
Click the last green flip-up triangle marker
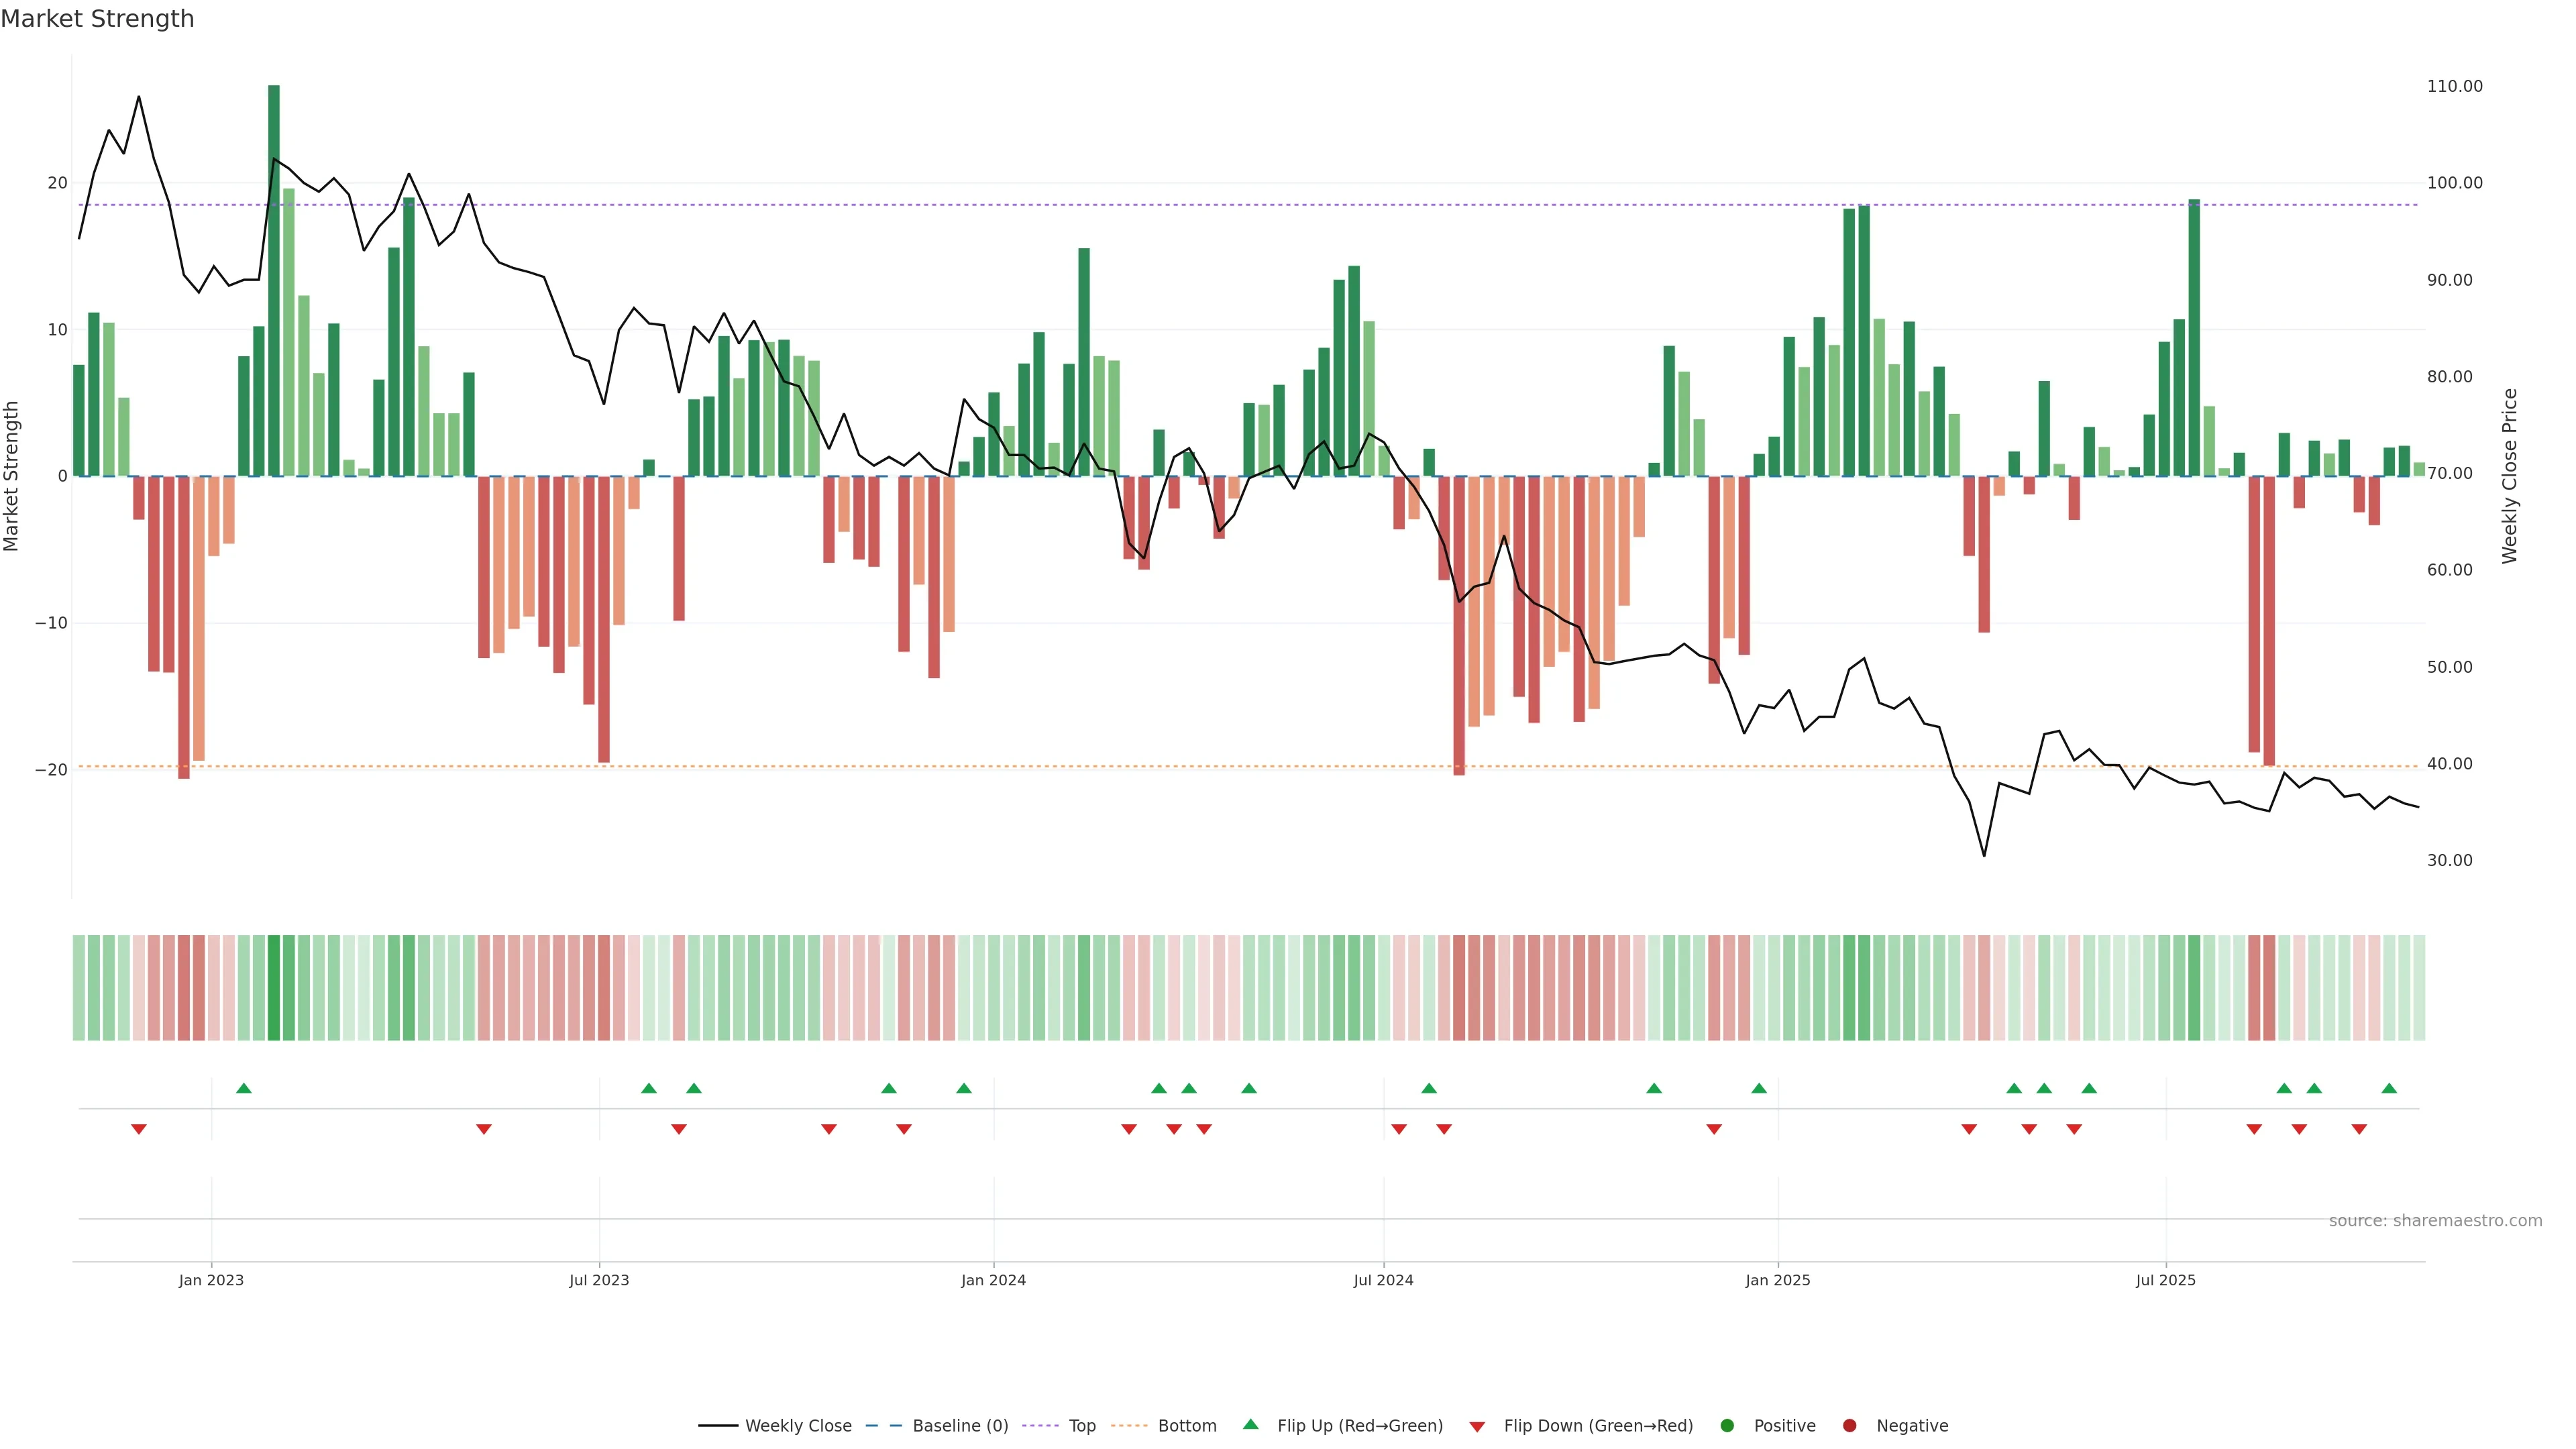pyautogui.click(x=2389, y=1088)
